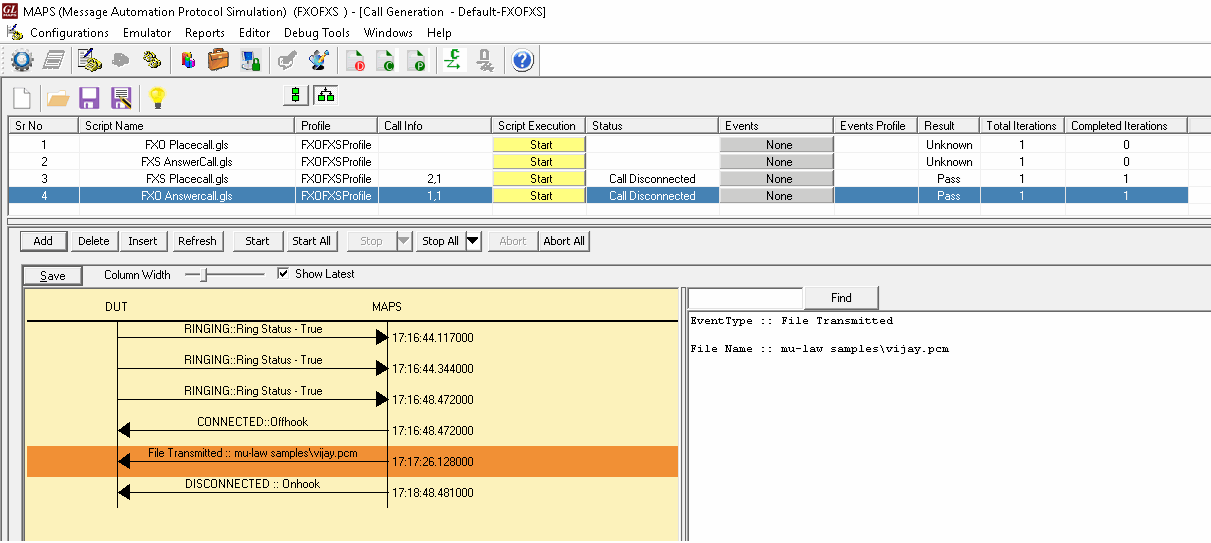Open the Debug Tools menu
Image resolution: width=1211 pixels, height=543 pixels.
pyautogui.click(x=317, y=33)
